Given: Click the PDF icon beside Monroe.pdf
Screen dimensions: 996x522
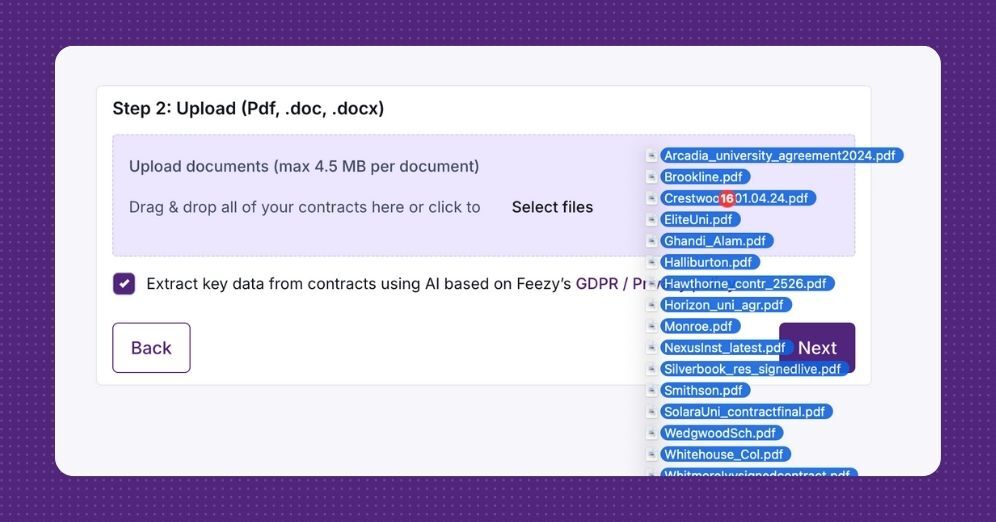Looking at the screenshot, I should pyautogui.click(x=651, y=326).
